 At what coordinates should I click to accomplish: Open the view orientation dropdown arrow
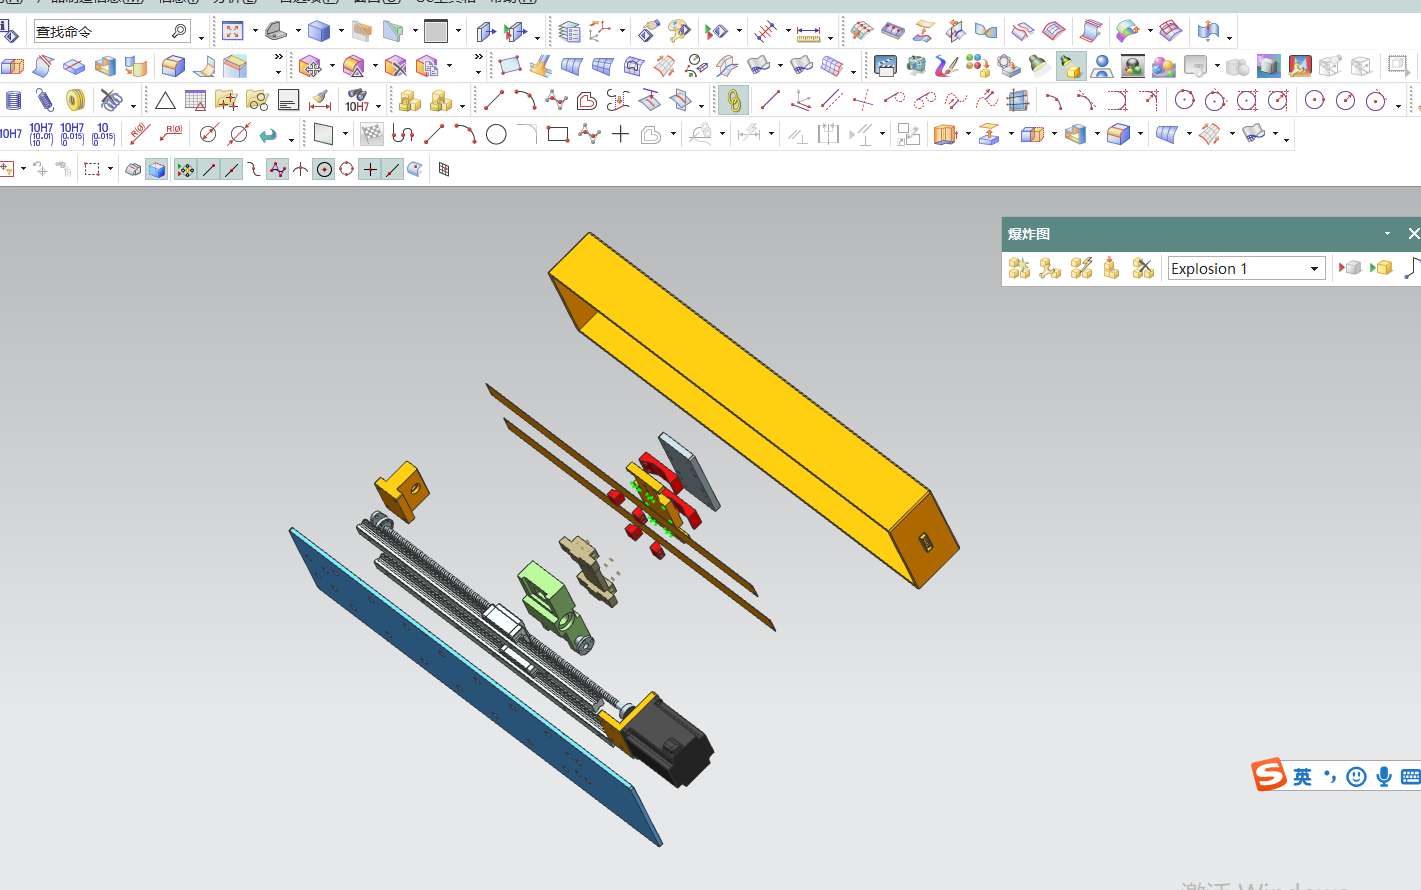pos(298,31)
